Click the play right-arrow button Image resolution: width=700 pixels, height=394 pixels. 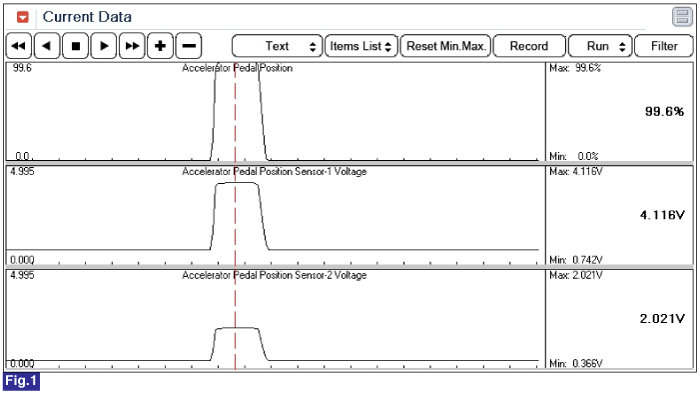coord(104,46)
